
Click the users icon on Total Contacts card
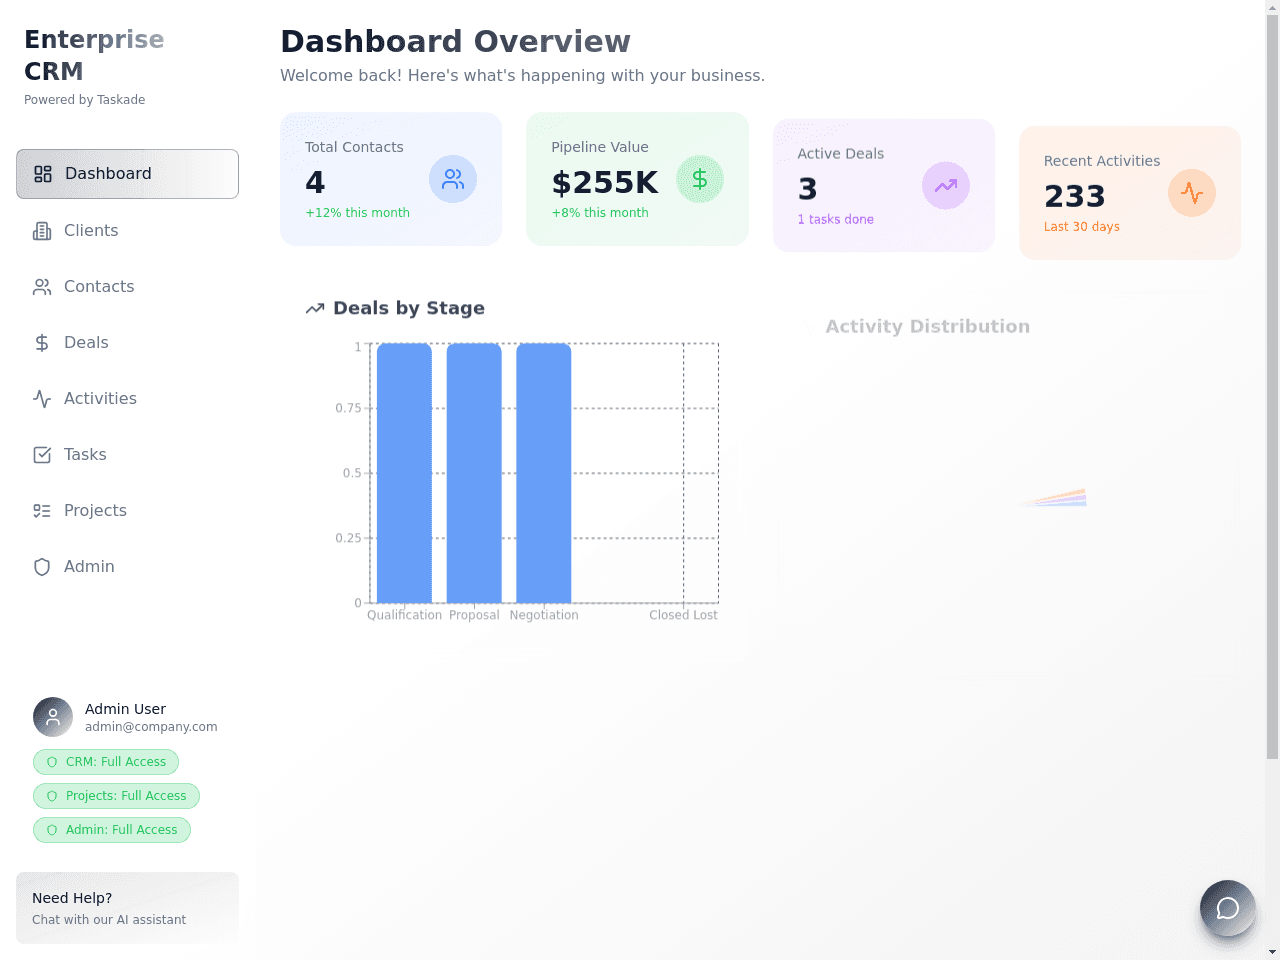pos(453,179)
